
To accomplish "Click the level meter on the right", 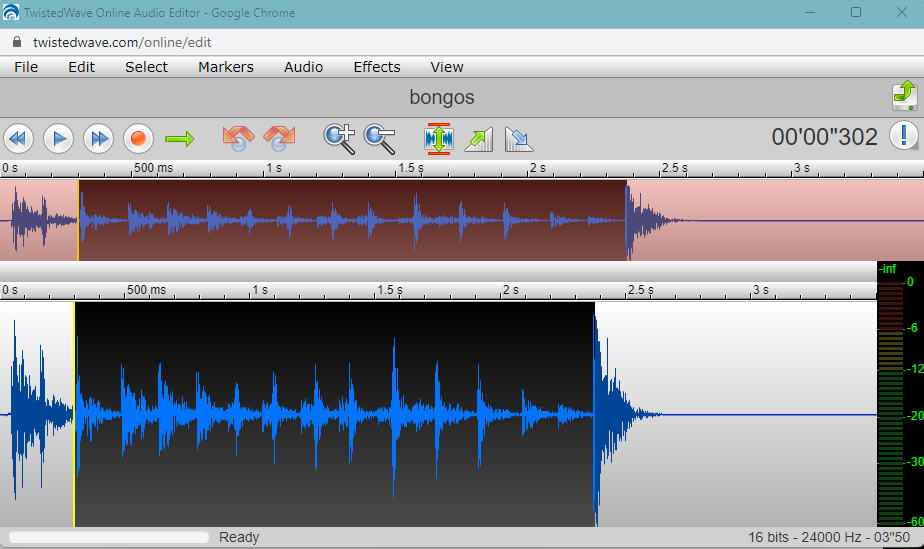I will [x=891, y=404].
